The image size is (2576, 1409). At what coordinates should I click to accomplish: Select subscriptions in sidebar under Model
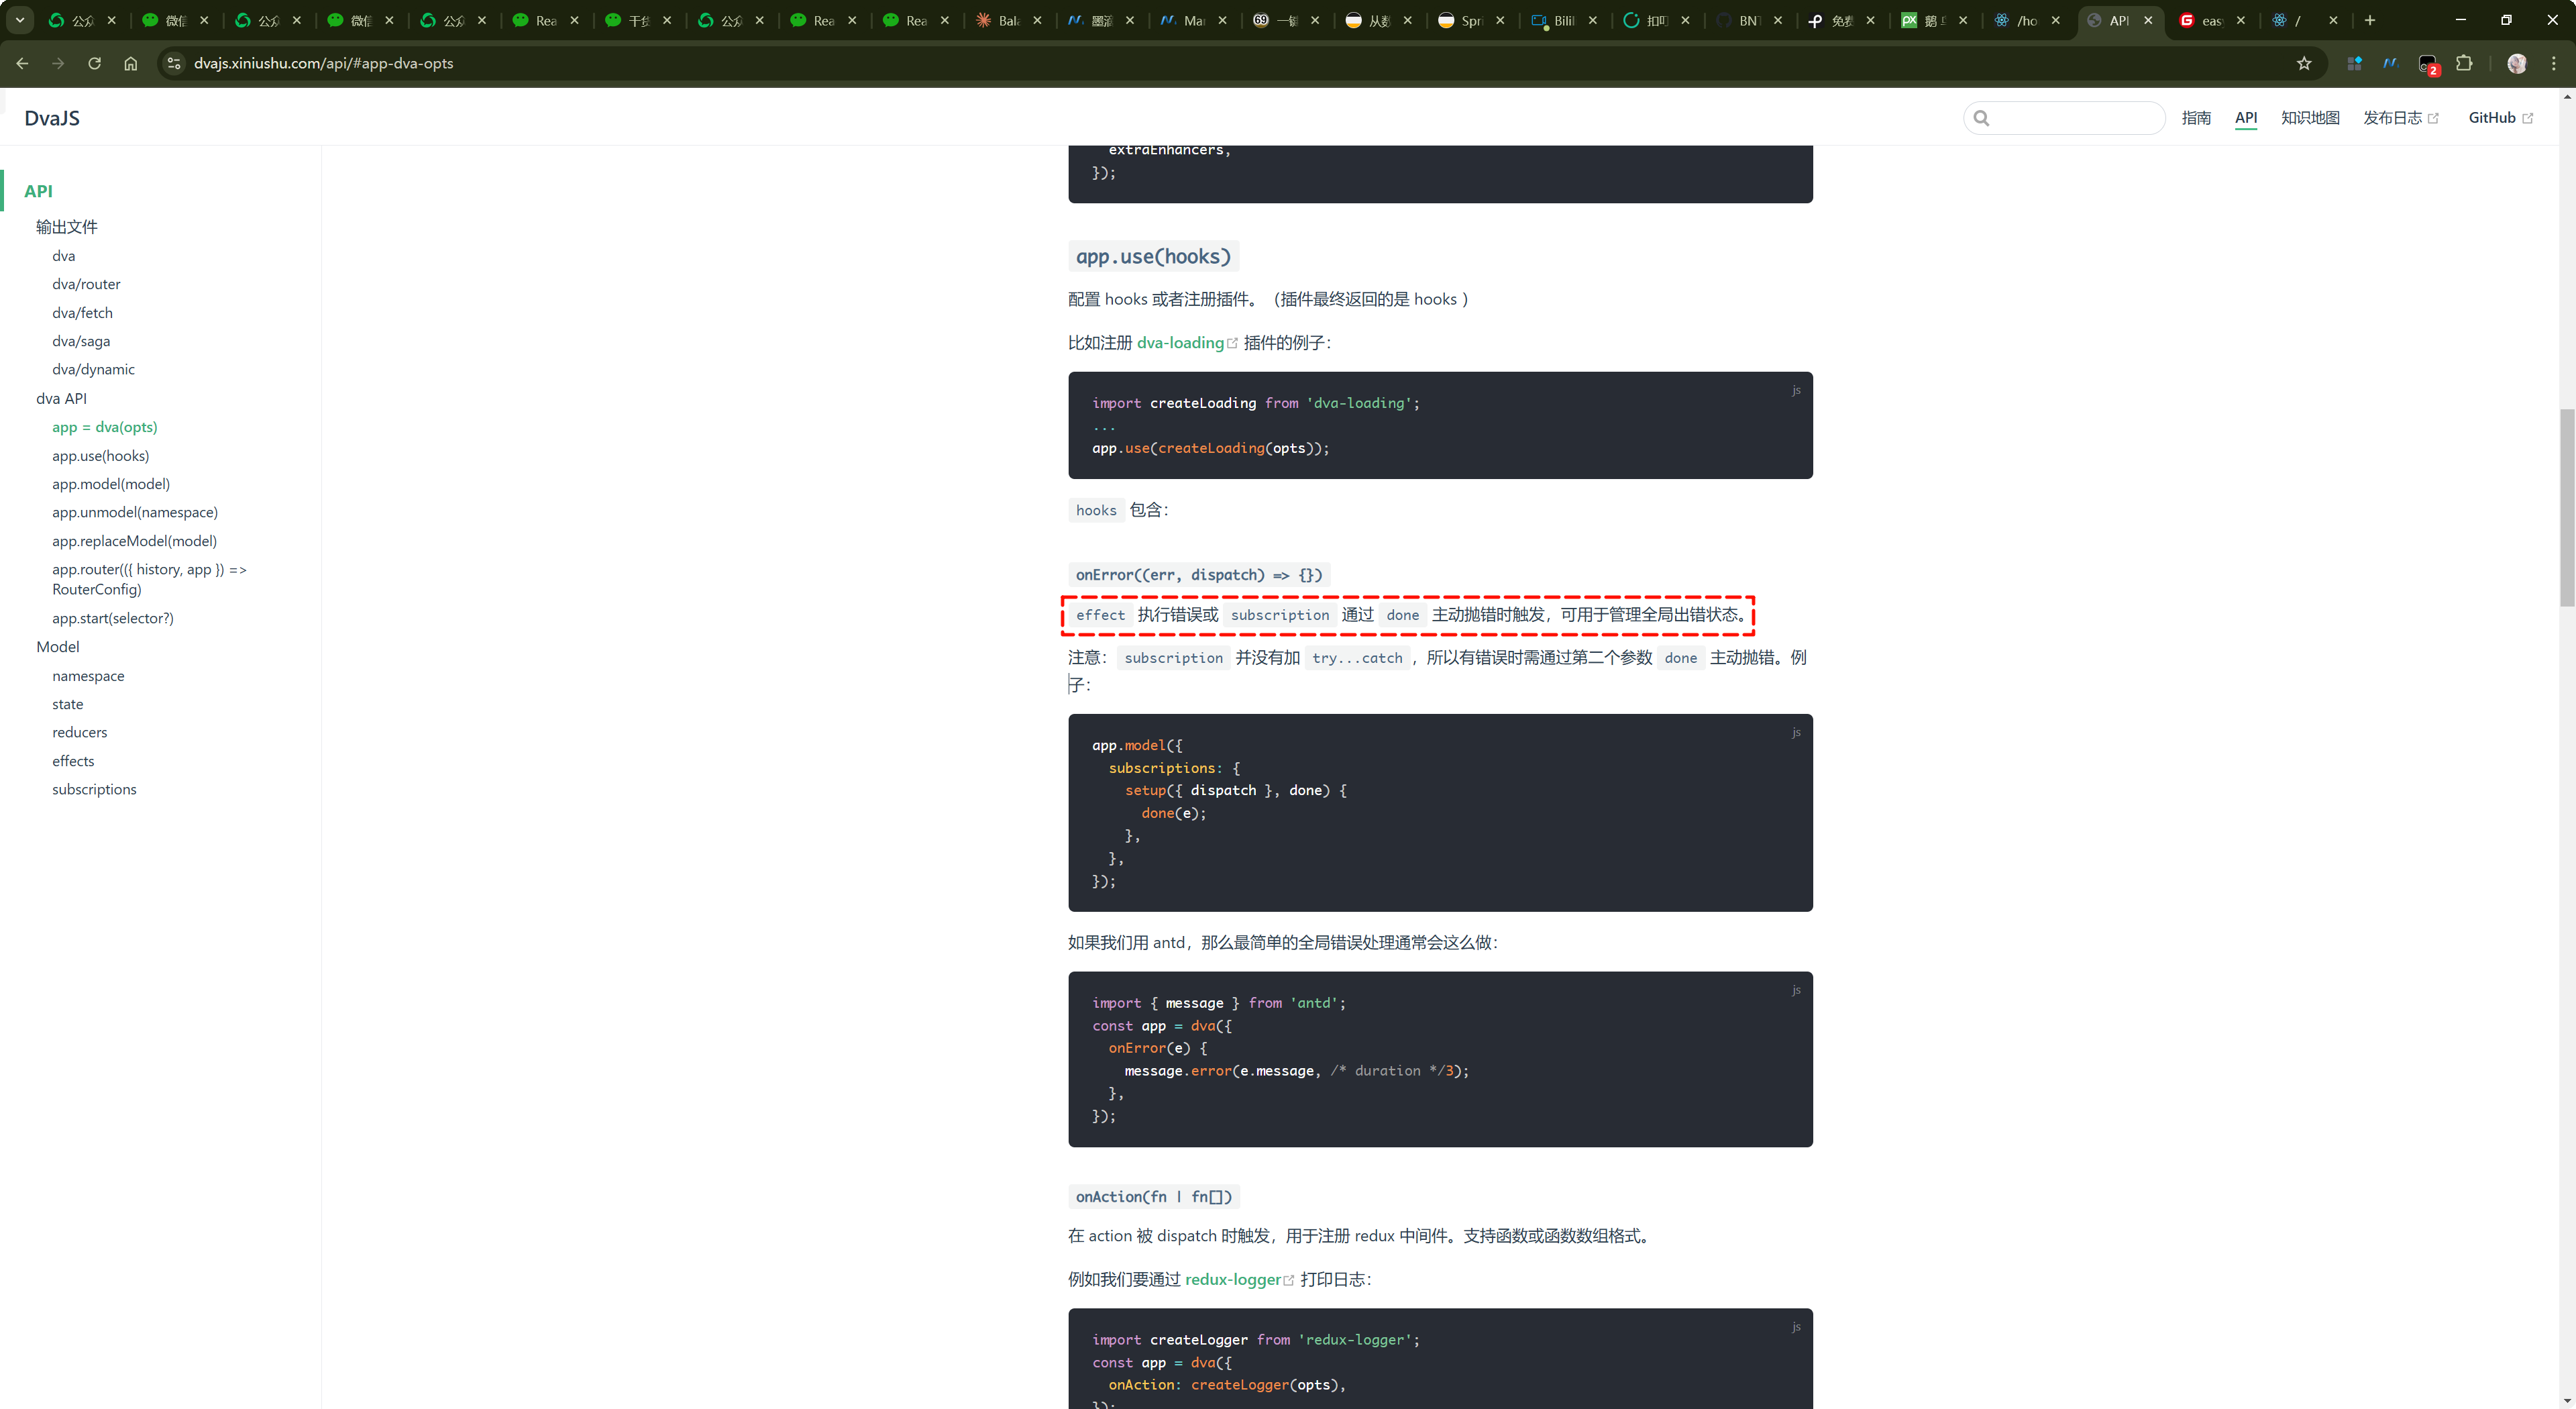click(x=94, y=789)
